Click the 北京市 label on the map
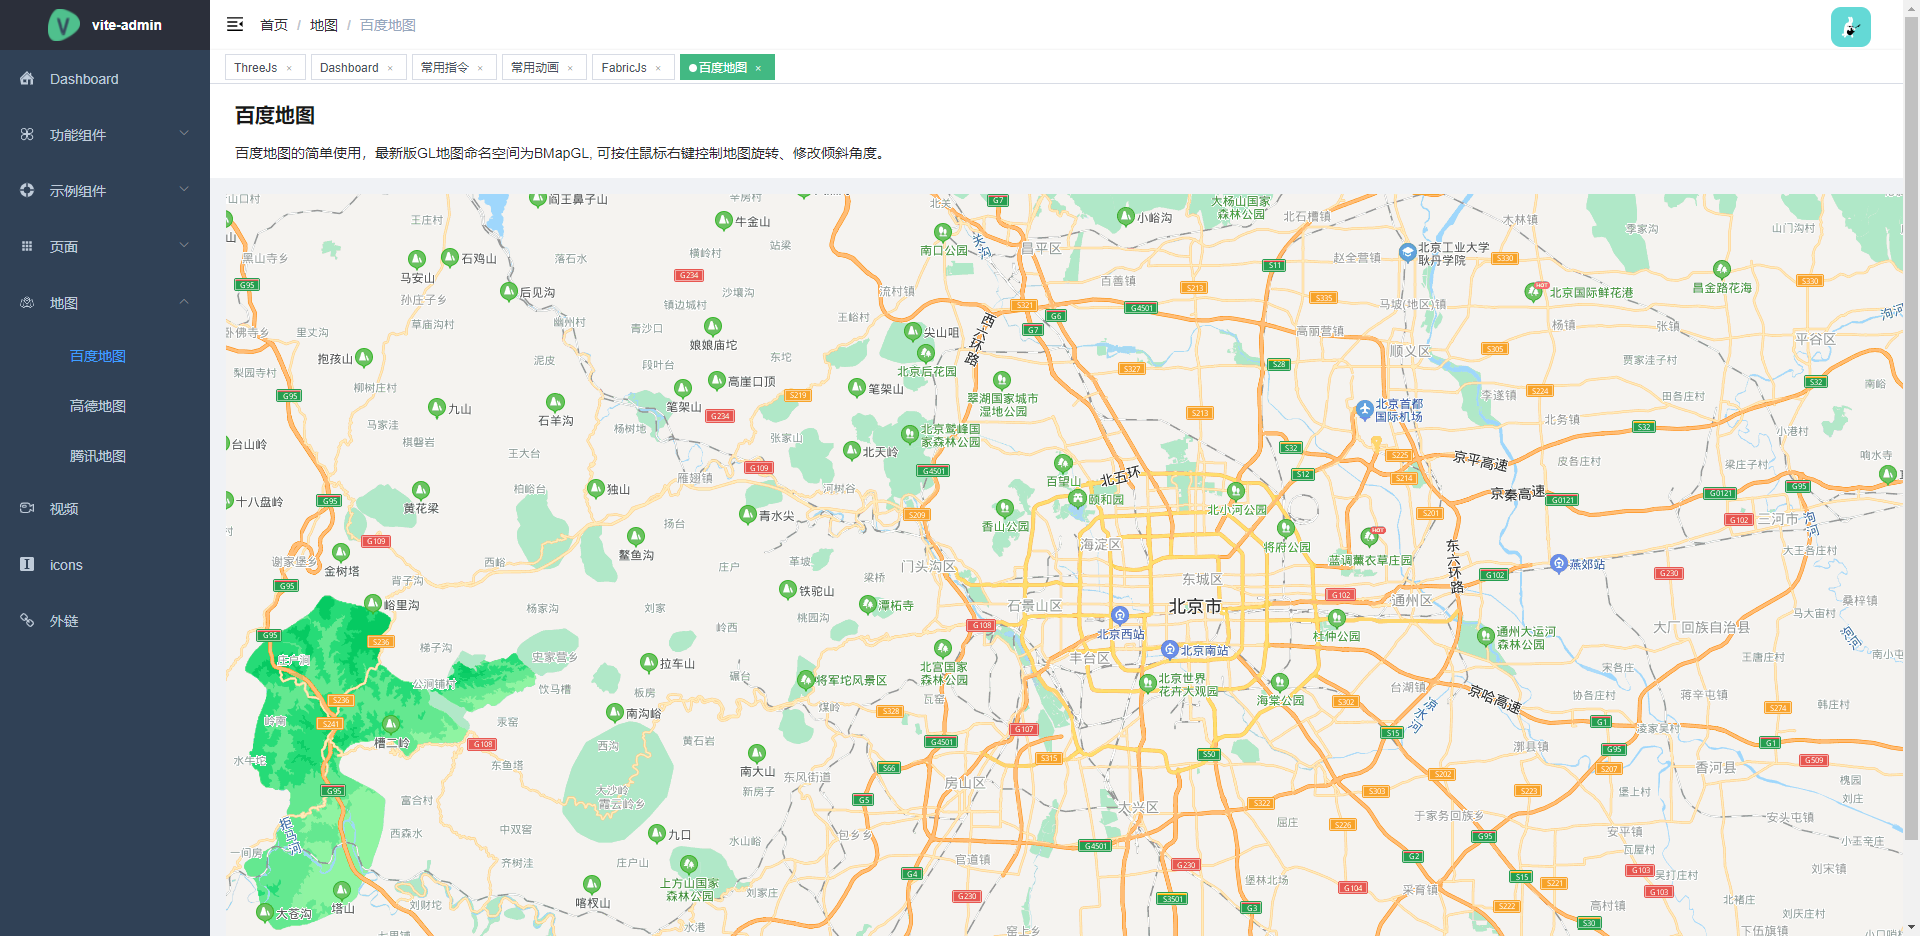Screen dimensions: 1920x936 [1195, 606]
